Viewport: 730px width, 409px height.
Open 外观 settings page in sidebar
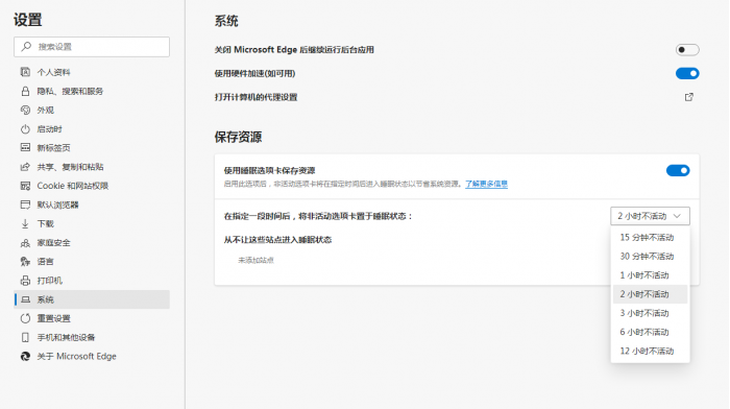pyautogui.click(x=46, y=110)
